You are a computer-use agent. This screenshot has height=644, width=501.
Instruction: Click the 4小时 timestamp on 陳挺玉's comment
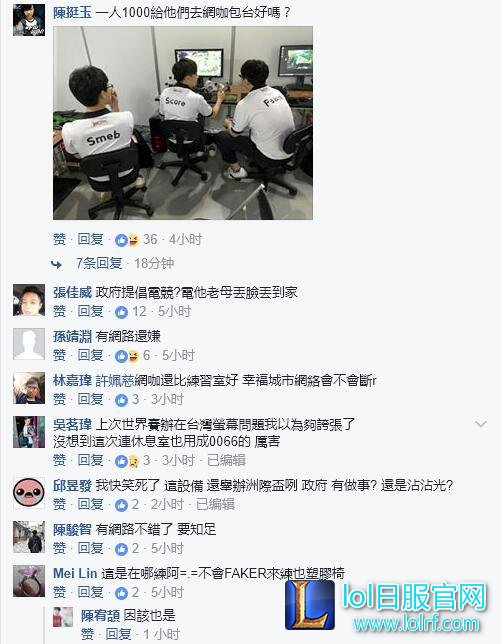click(x=186, y=239)
